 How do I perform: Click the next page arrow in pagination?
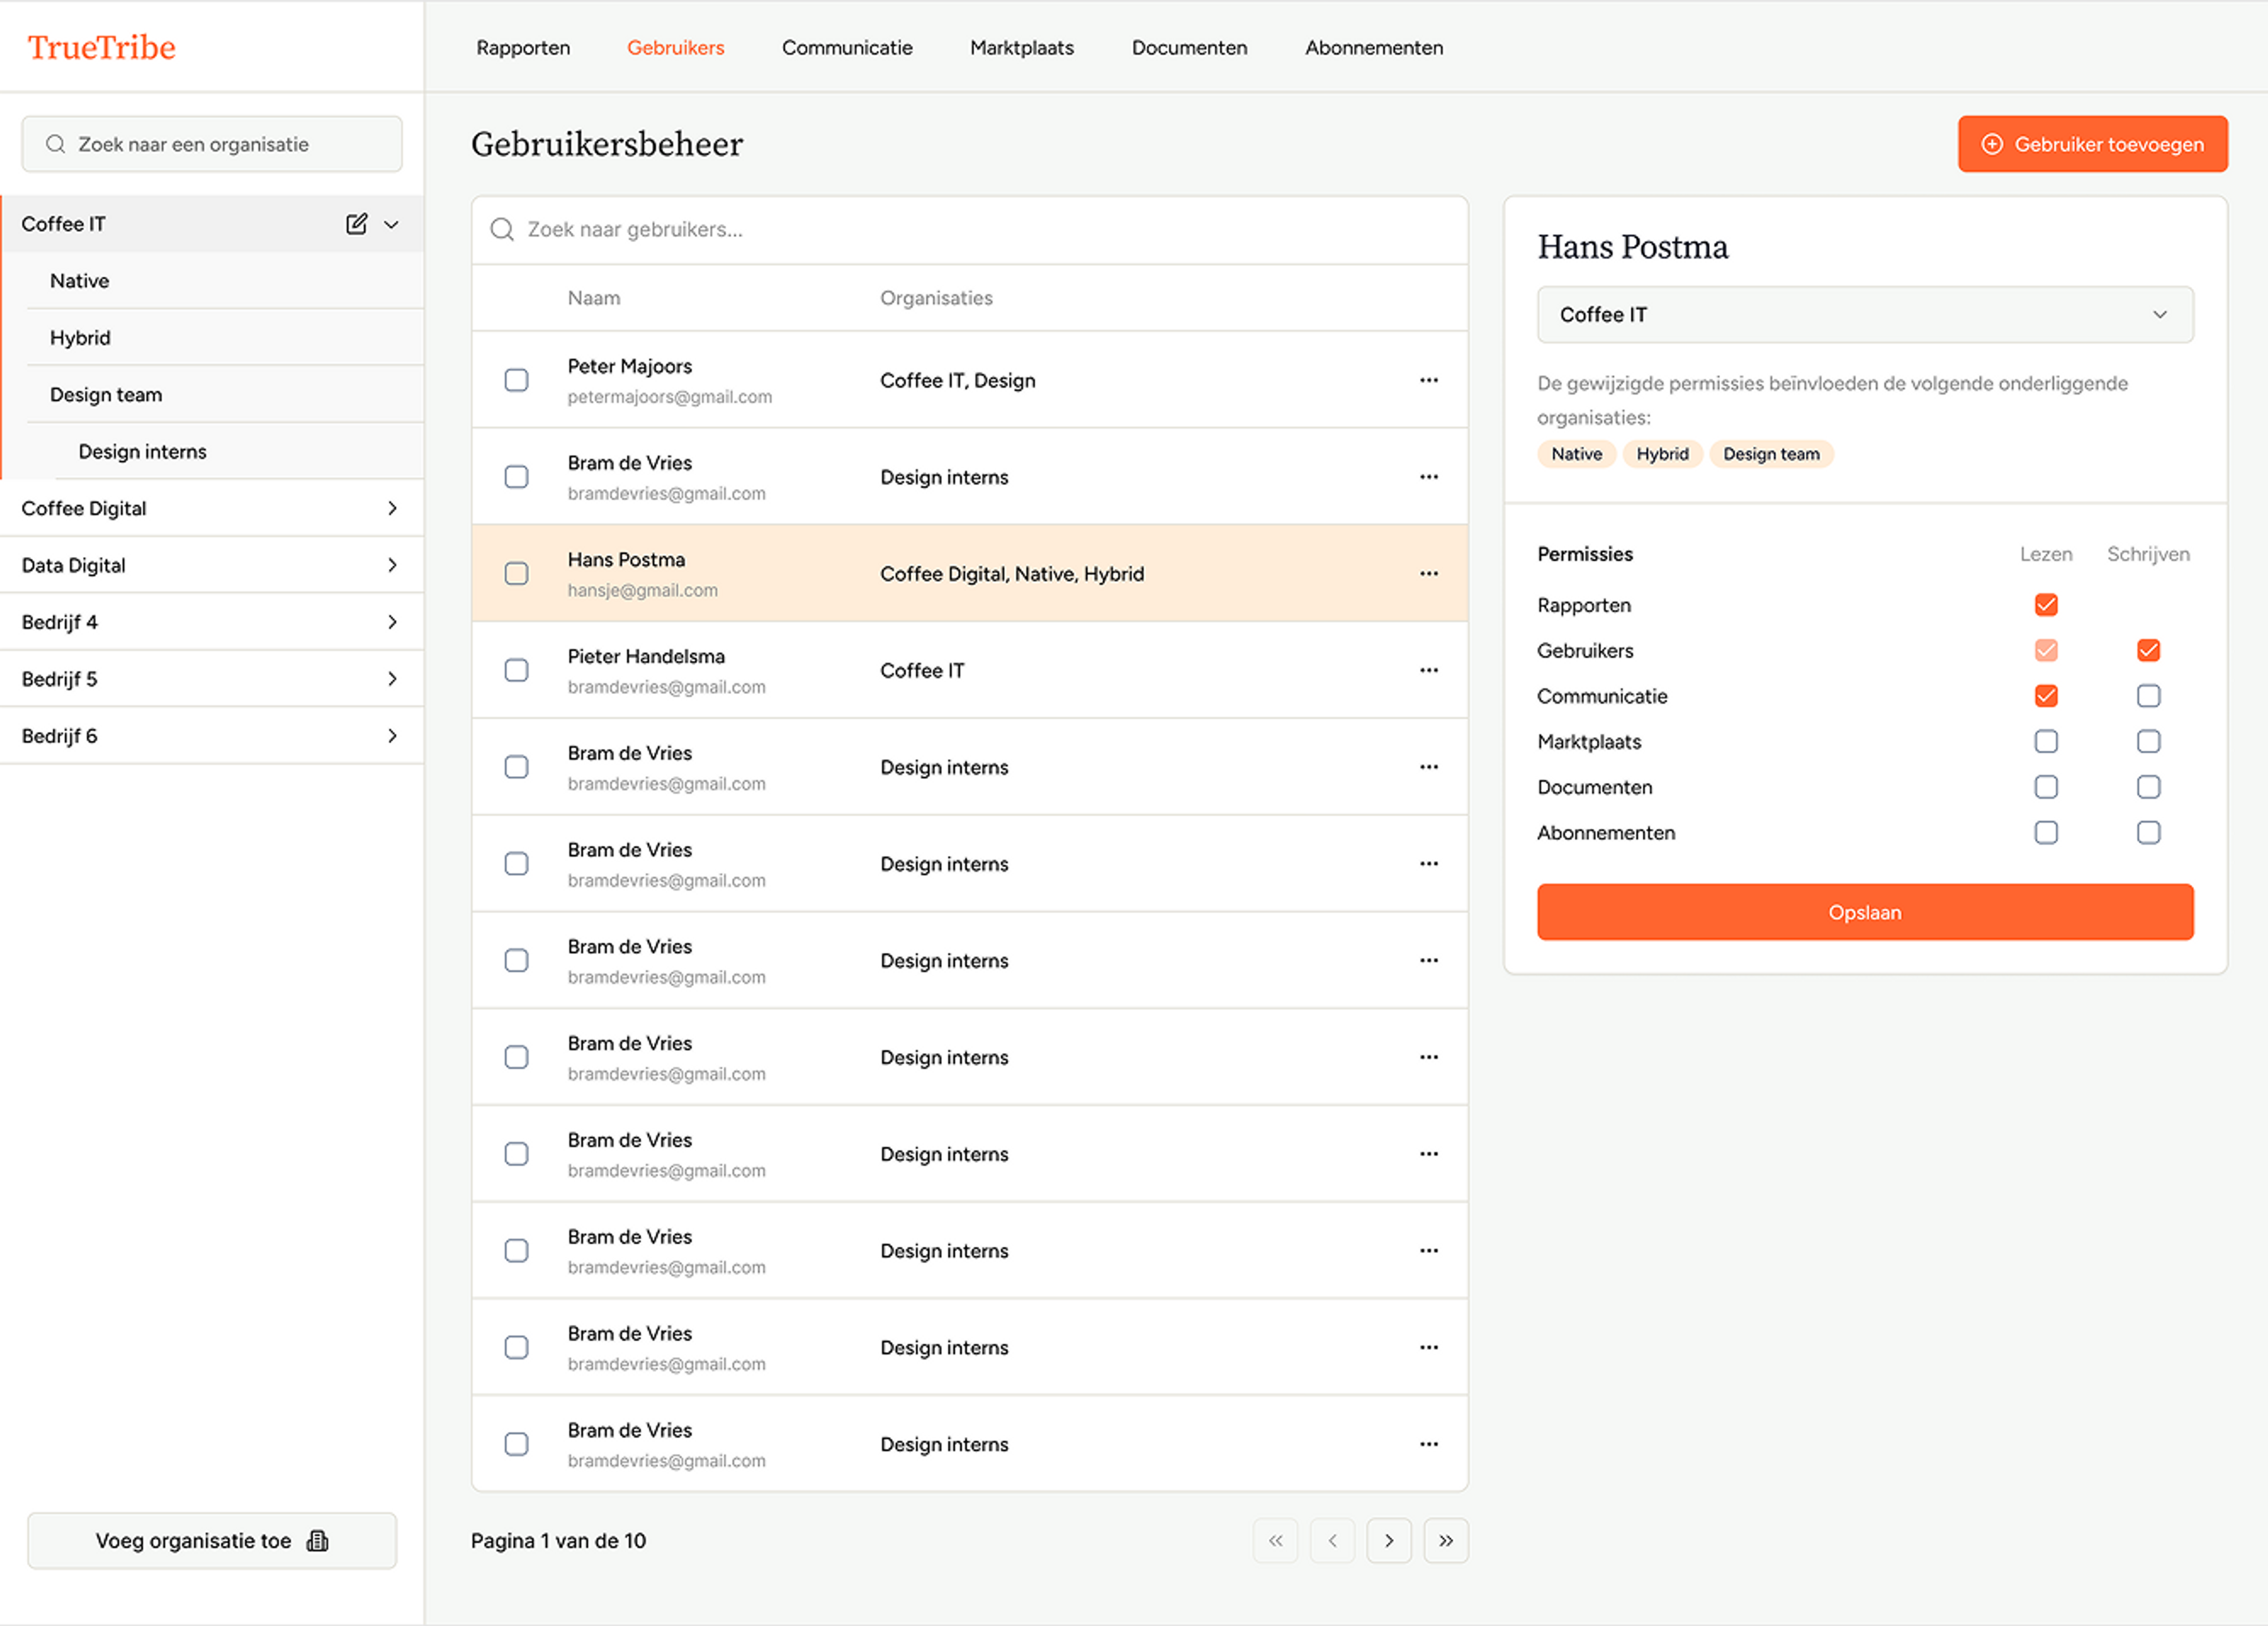pyautogui.click(x=1389, y=1541)
